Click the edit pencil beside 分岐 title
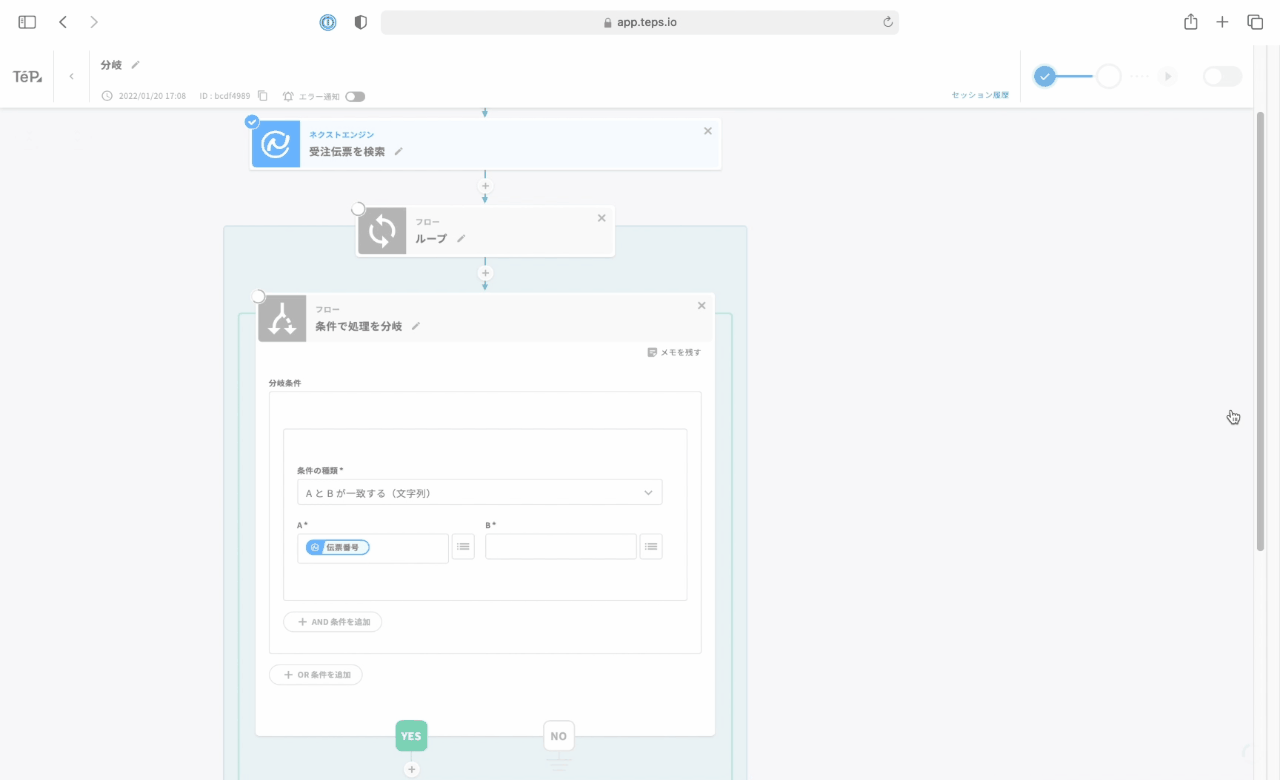This screenshot has height=780, width=1280. tap(136, 65)
